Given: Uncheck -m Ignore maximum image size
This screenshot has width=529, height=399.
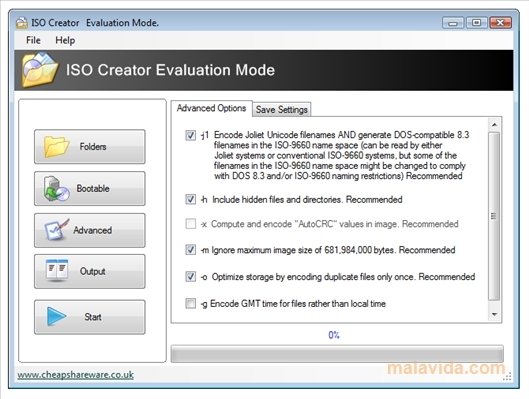Looking at the screenshot, I should tap(191, 250).
